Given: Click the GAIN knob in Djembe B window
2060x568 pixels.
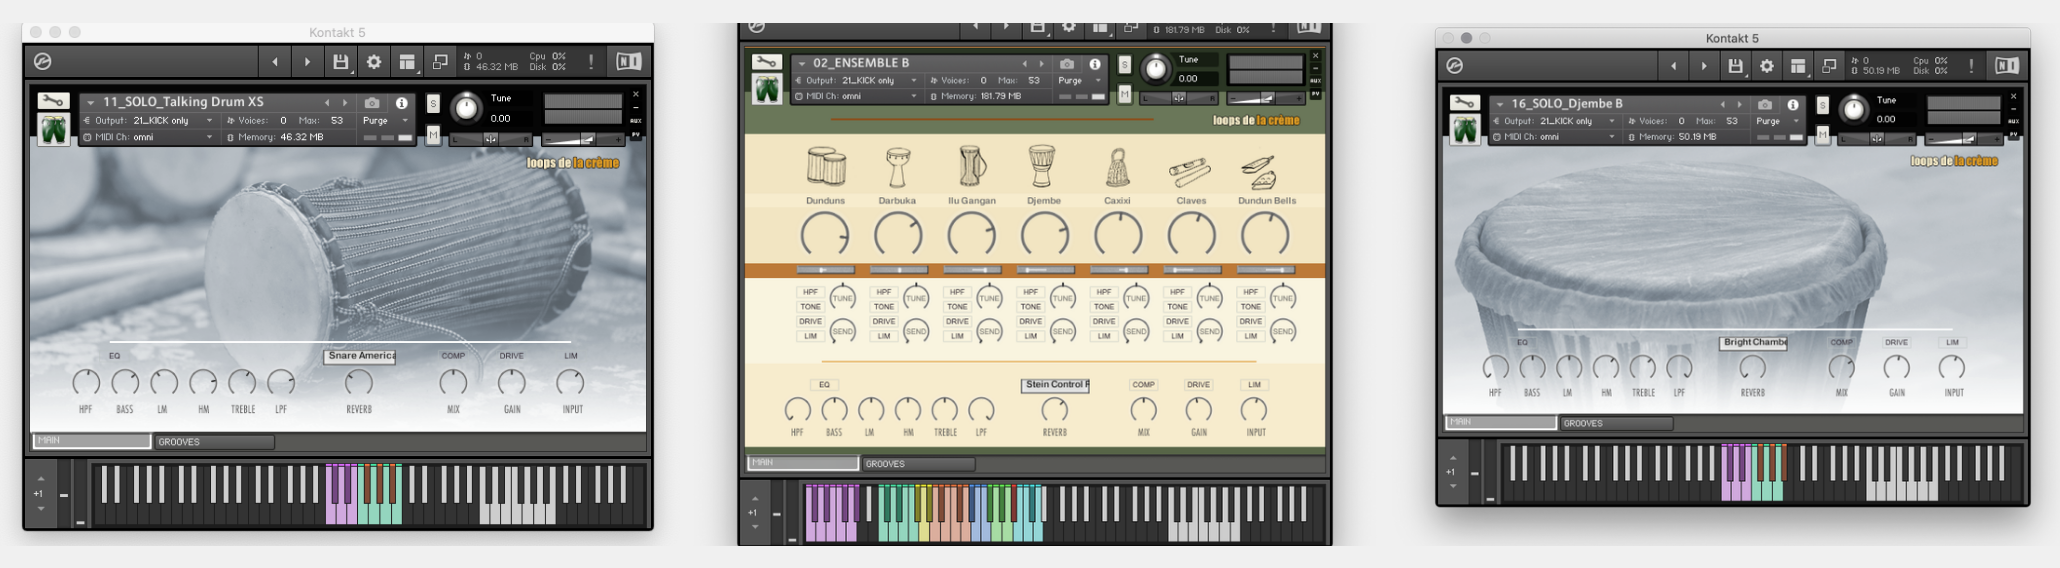Looking at the screenshot, I should 1896,368.
